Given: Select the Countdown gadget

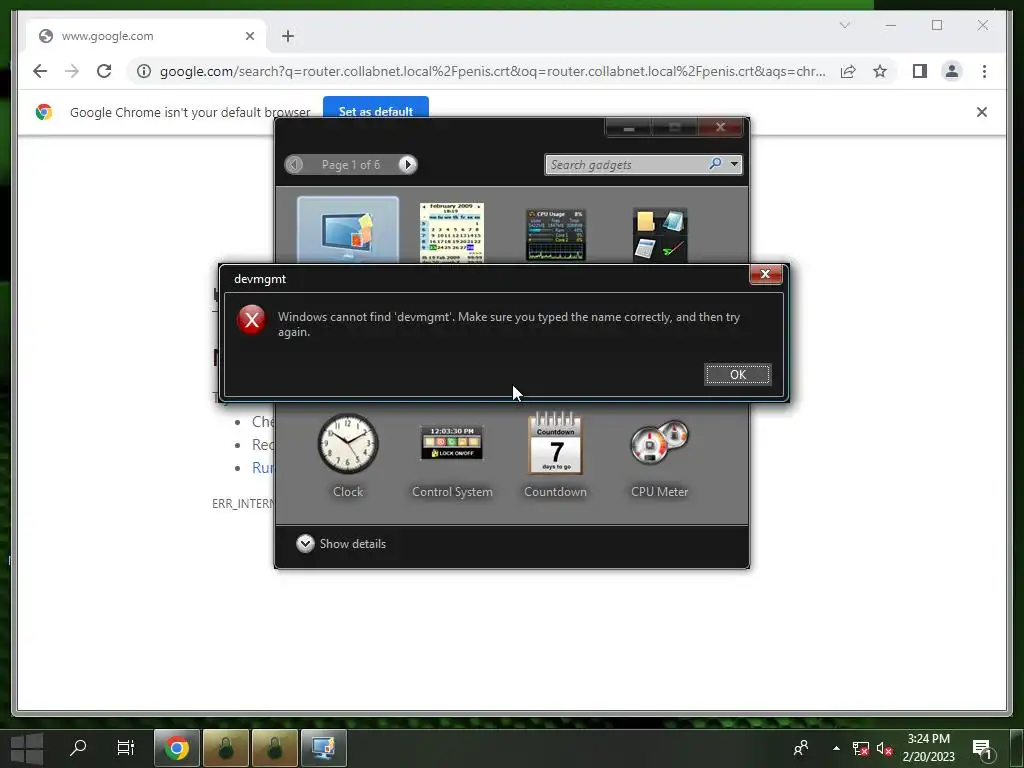Looking at the screenshot, I should [x=555, y=455].
